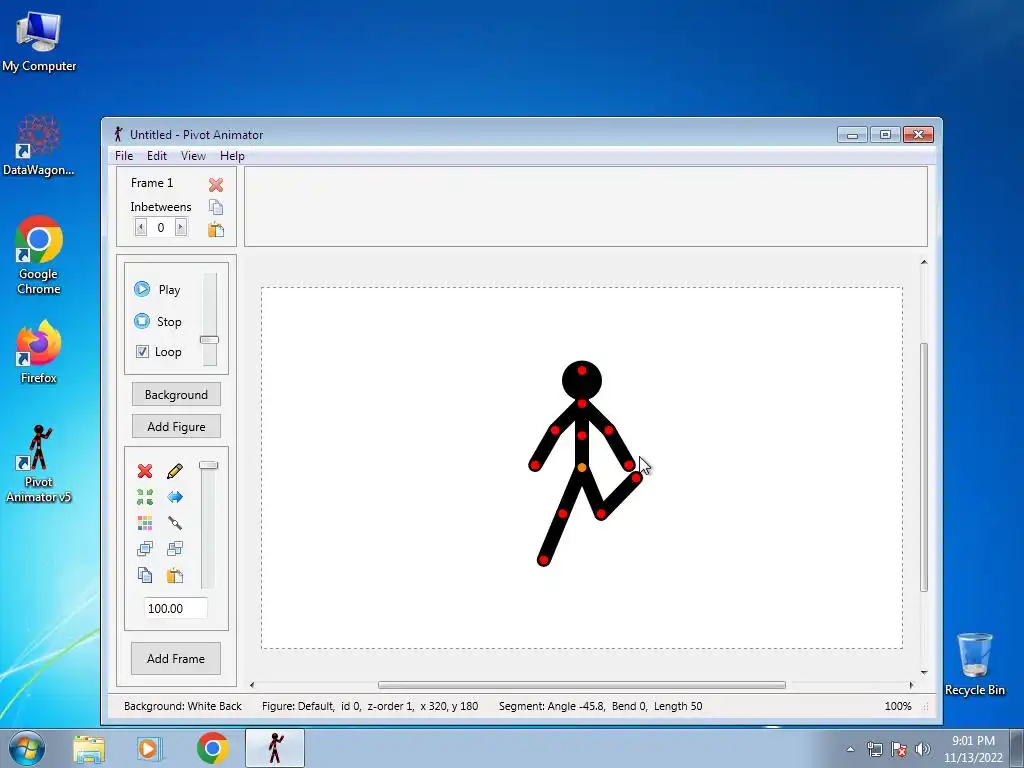This screenshot has width=1024, height=768.
Task: Toggle the Loop checkbox
Action: (142, 351)
